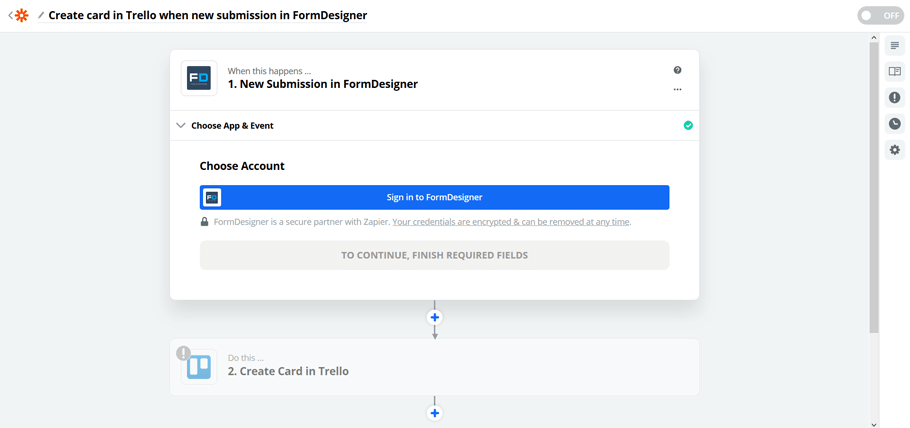The image size is (910, 428).
Task: Go back using the left chevron arrow
Action: (10, 16)
